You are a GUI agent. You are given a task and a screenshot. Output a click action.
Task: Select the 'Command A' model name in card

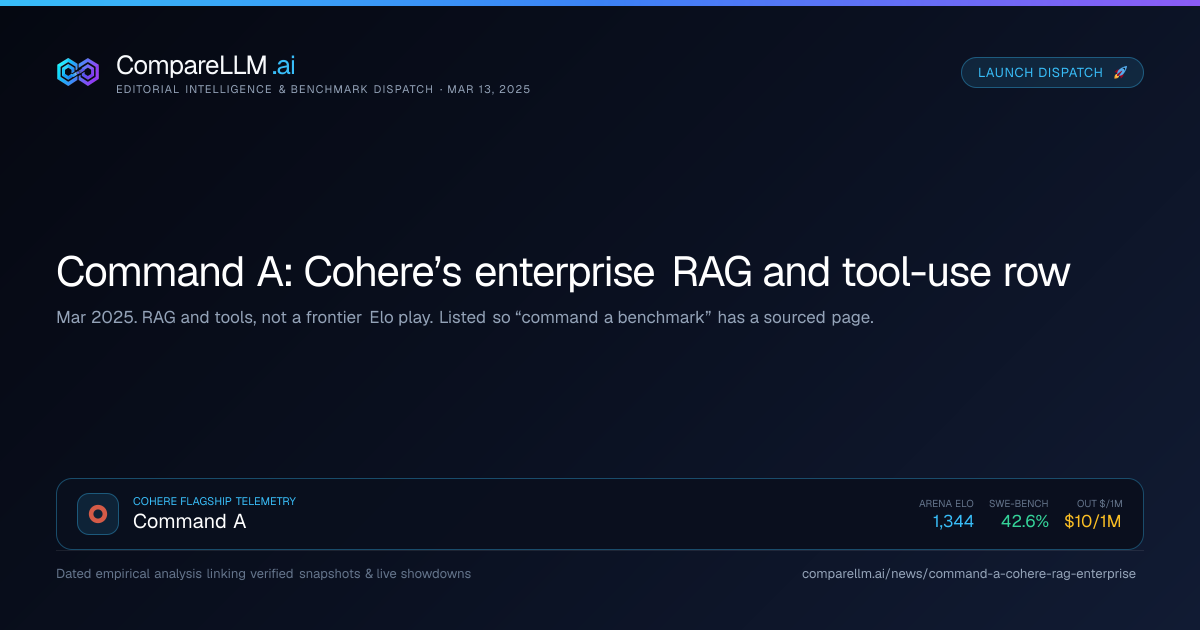189,521
